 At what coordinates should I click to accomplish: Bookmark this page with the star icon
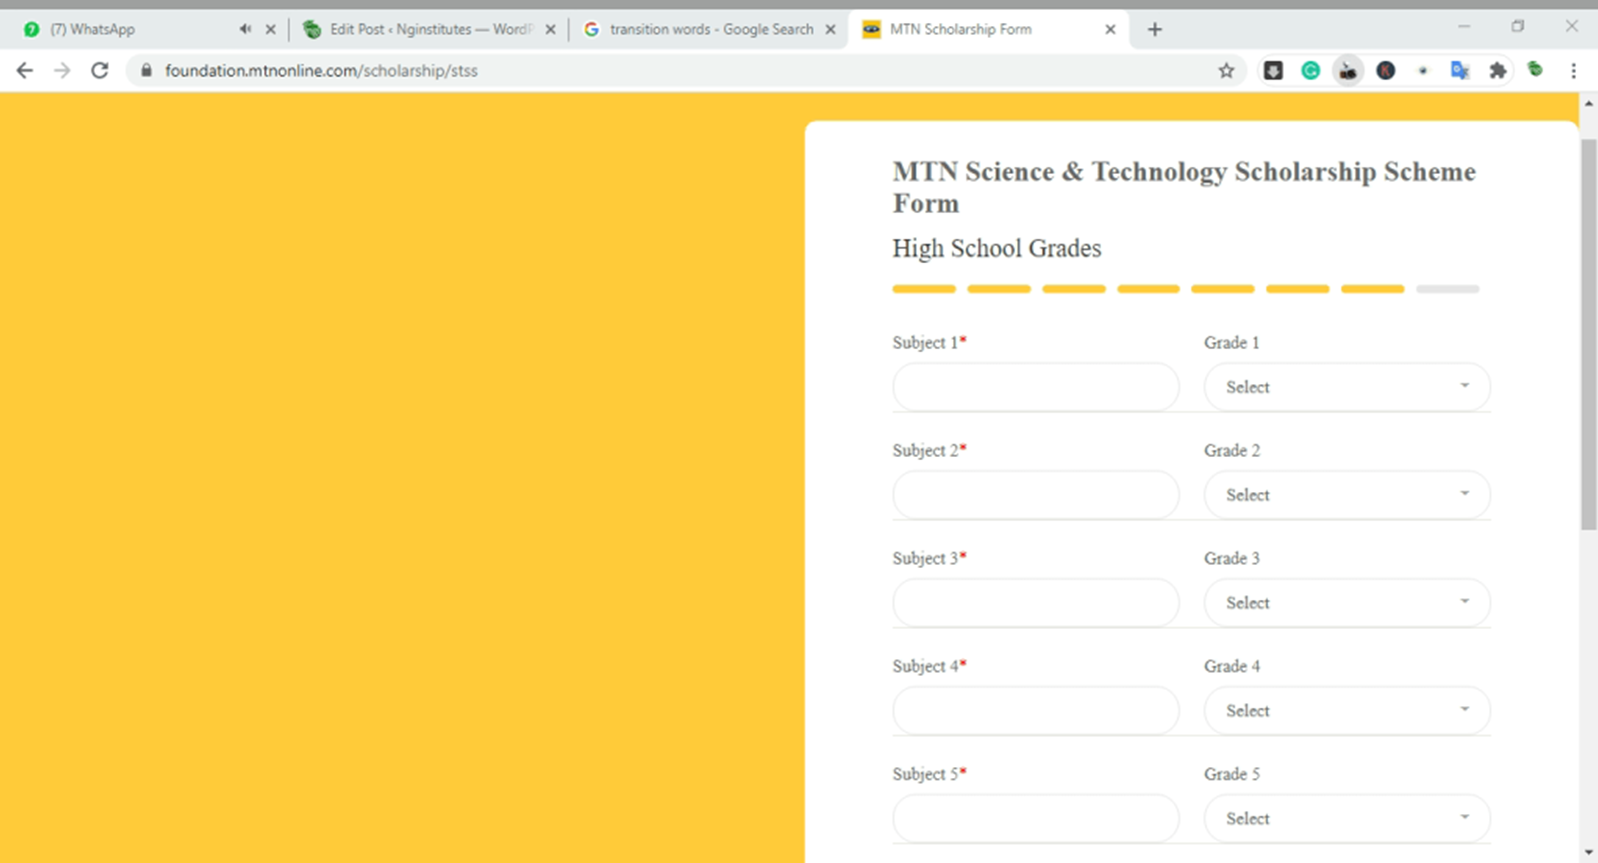coord(1226,70)
